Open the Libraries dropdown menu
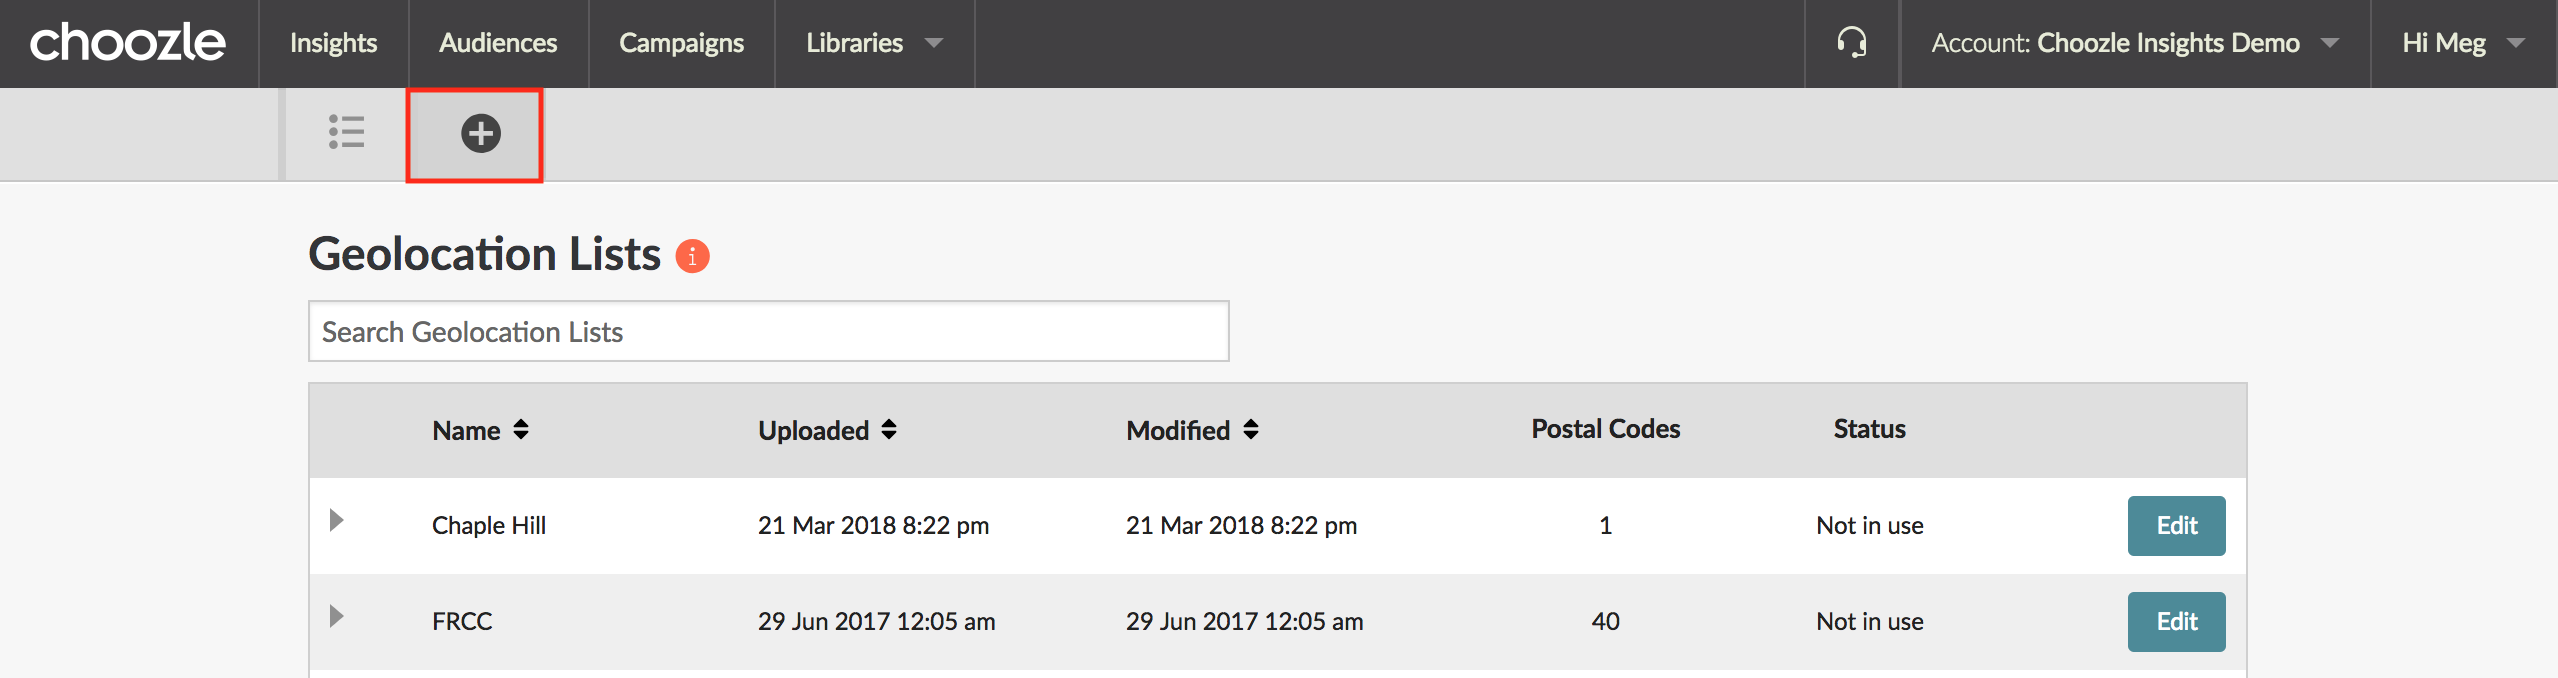The height and width of the screenshot is (678, 2558). click(x=873, y=43)
